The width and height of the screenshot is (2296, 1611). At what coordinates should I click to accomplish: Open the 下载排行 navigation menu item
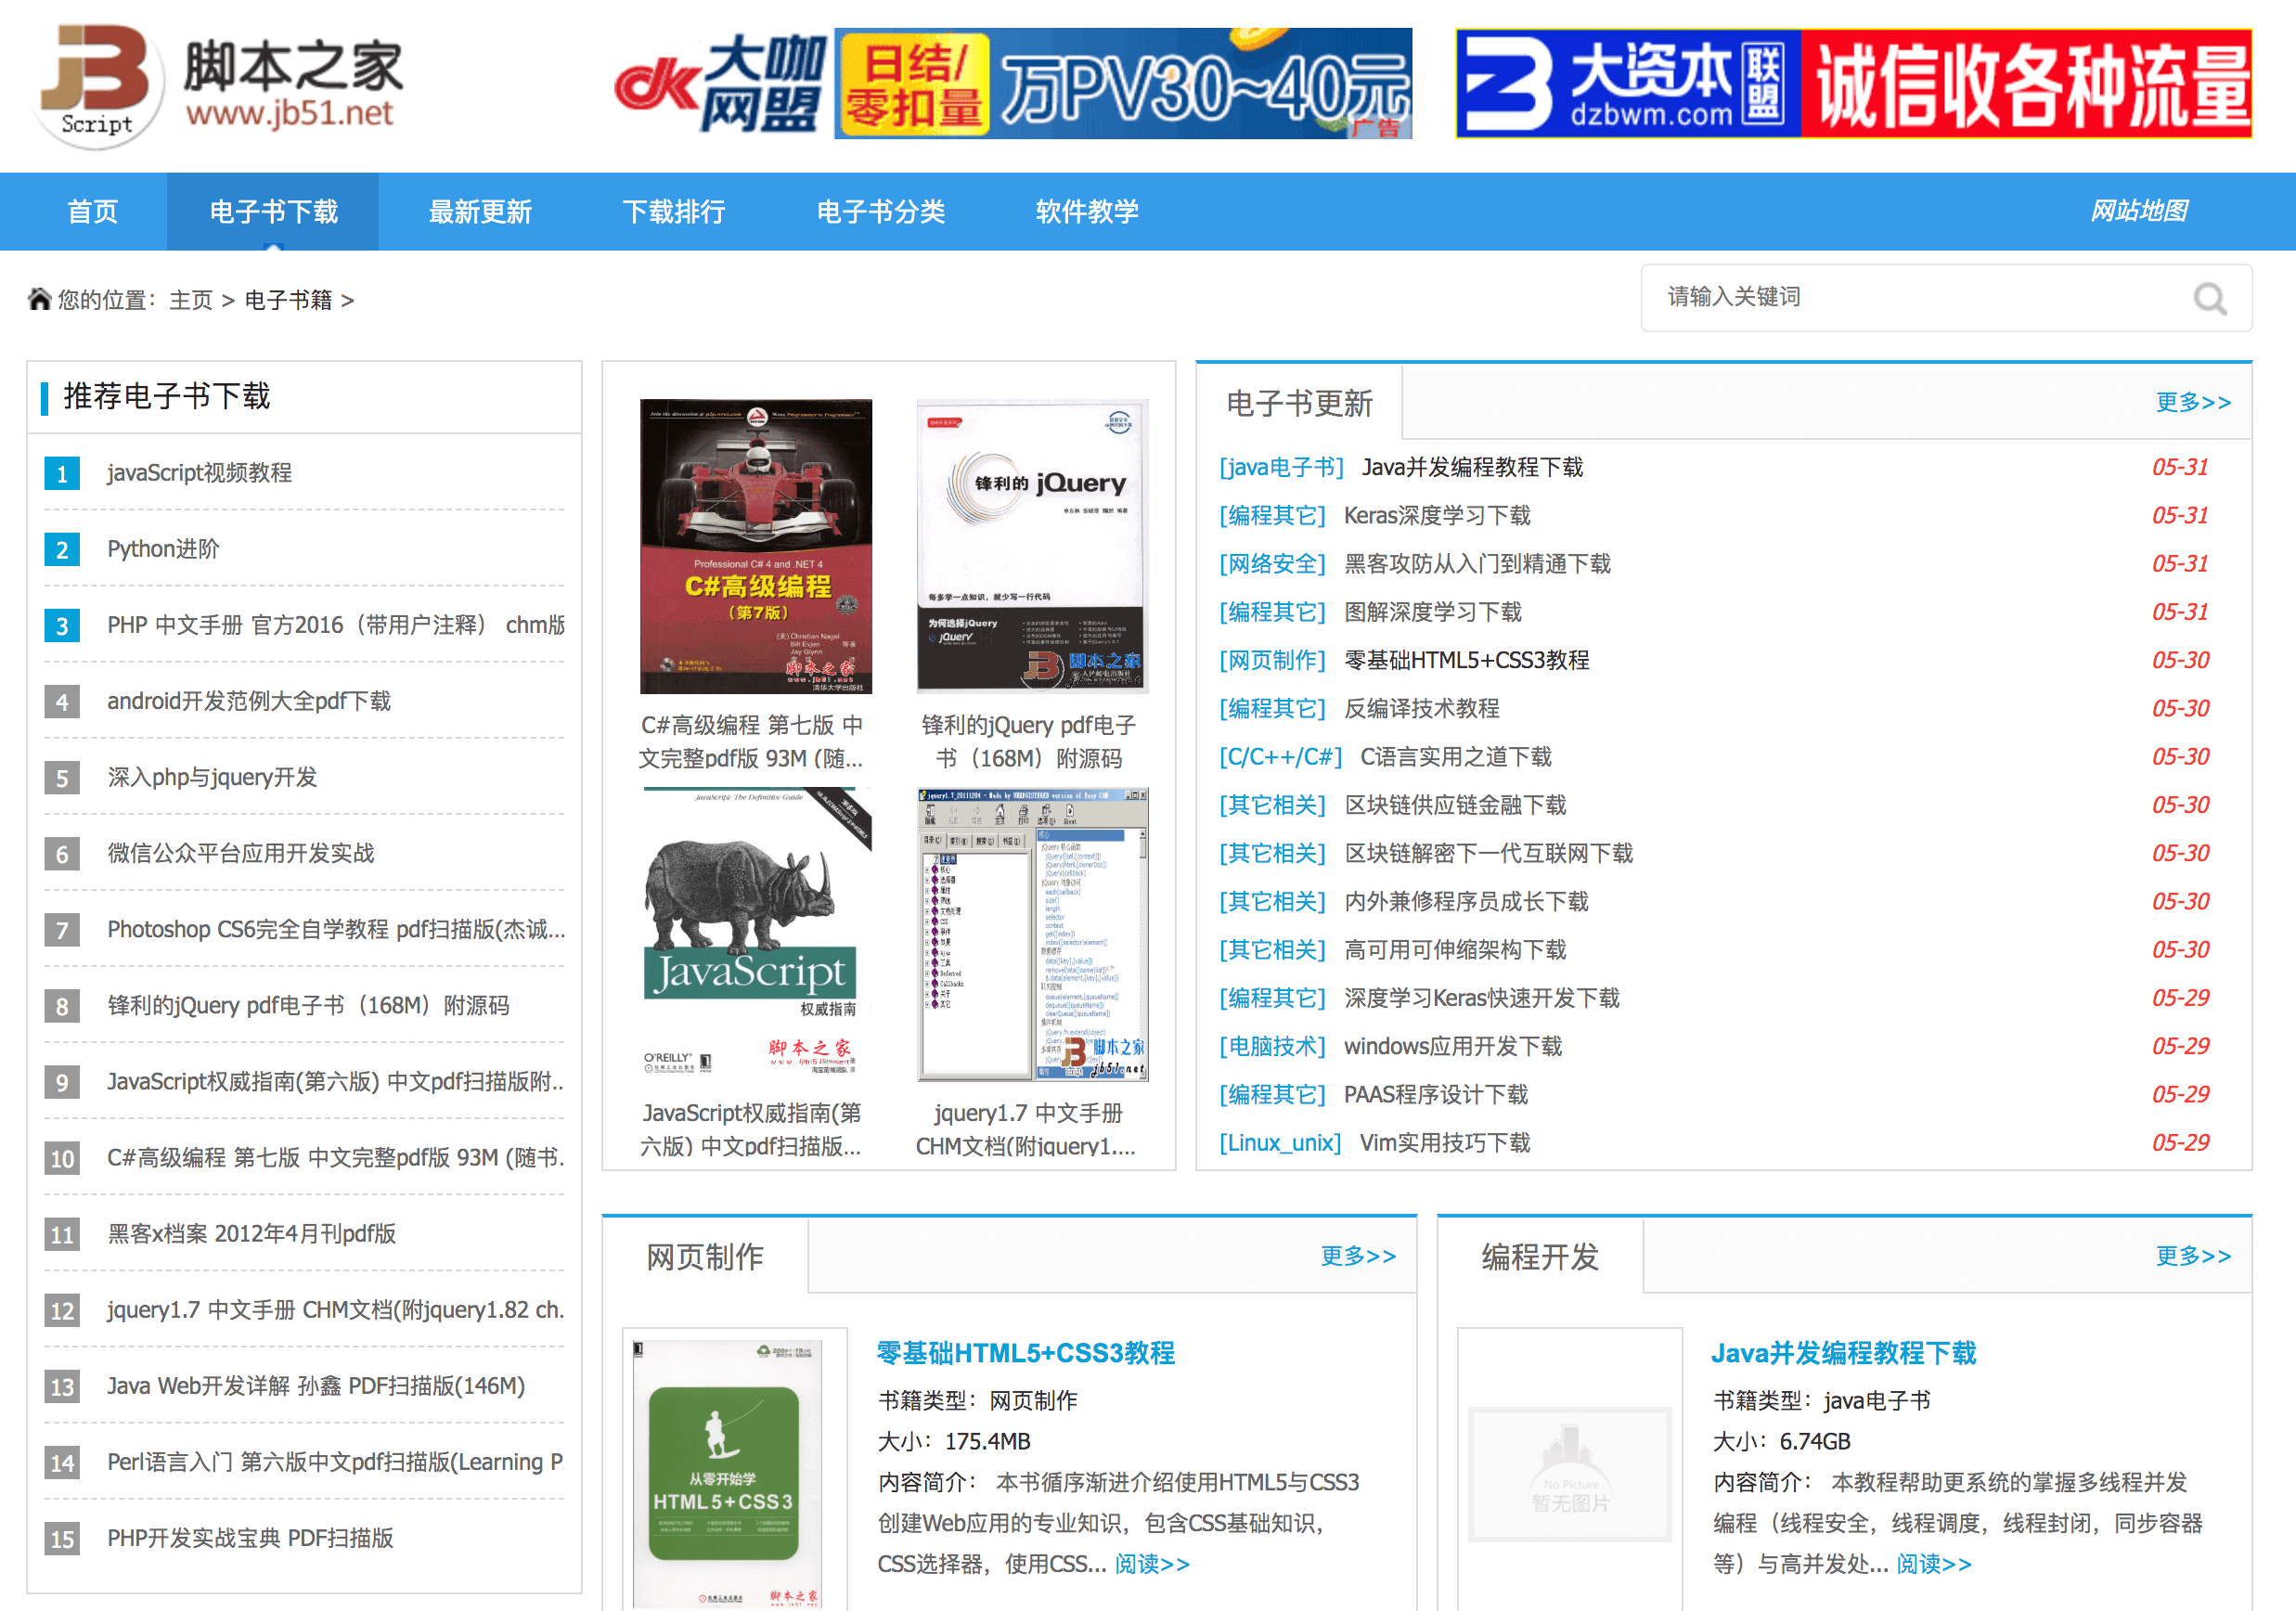pyautogui.click(x=673, y=211)
